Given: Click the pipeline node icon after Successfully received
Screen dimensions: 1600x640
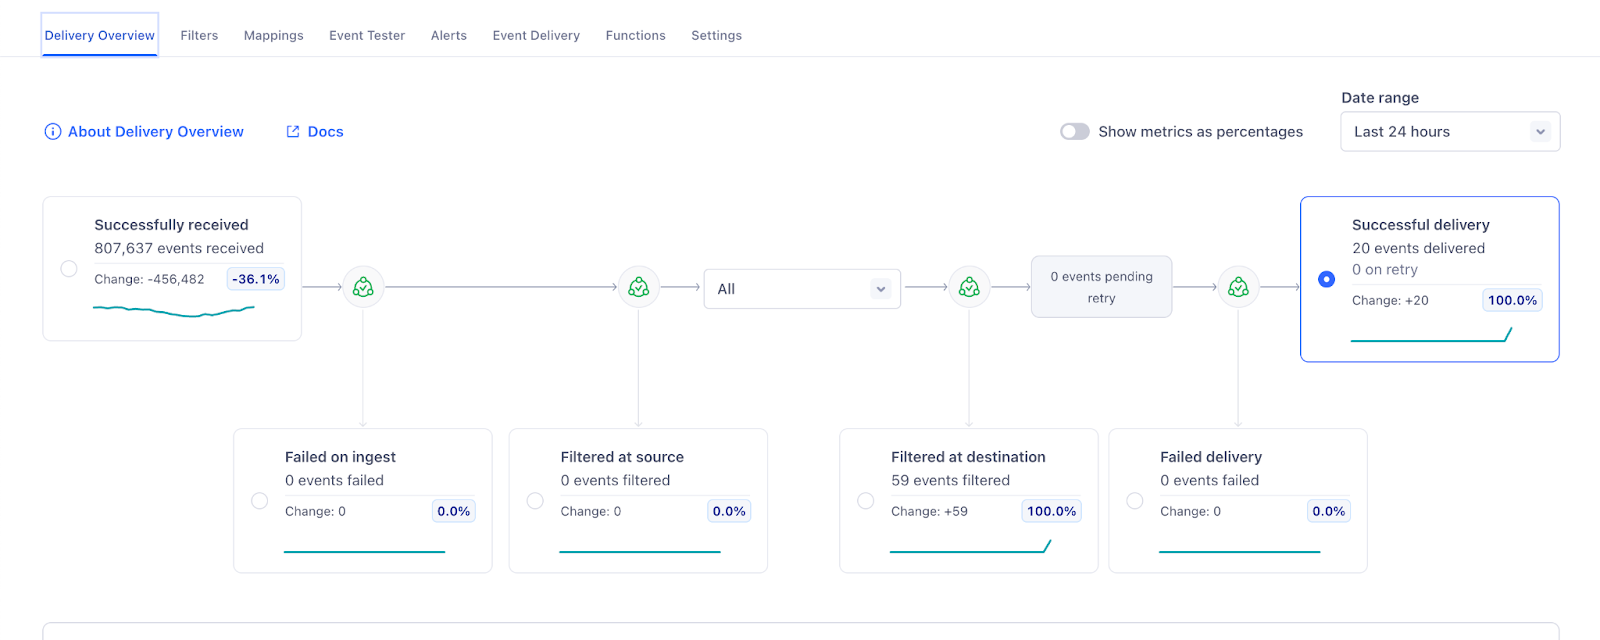Looking at the screenshot, I should coord(363,287).
